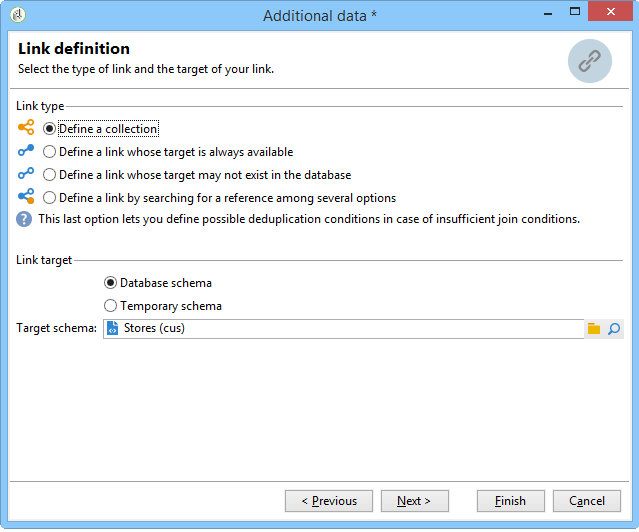Open the target schema folder browser
Viewport: 639px width, 532px height.
(x=594, y=329)
